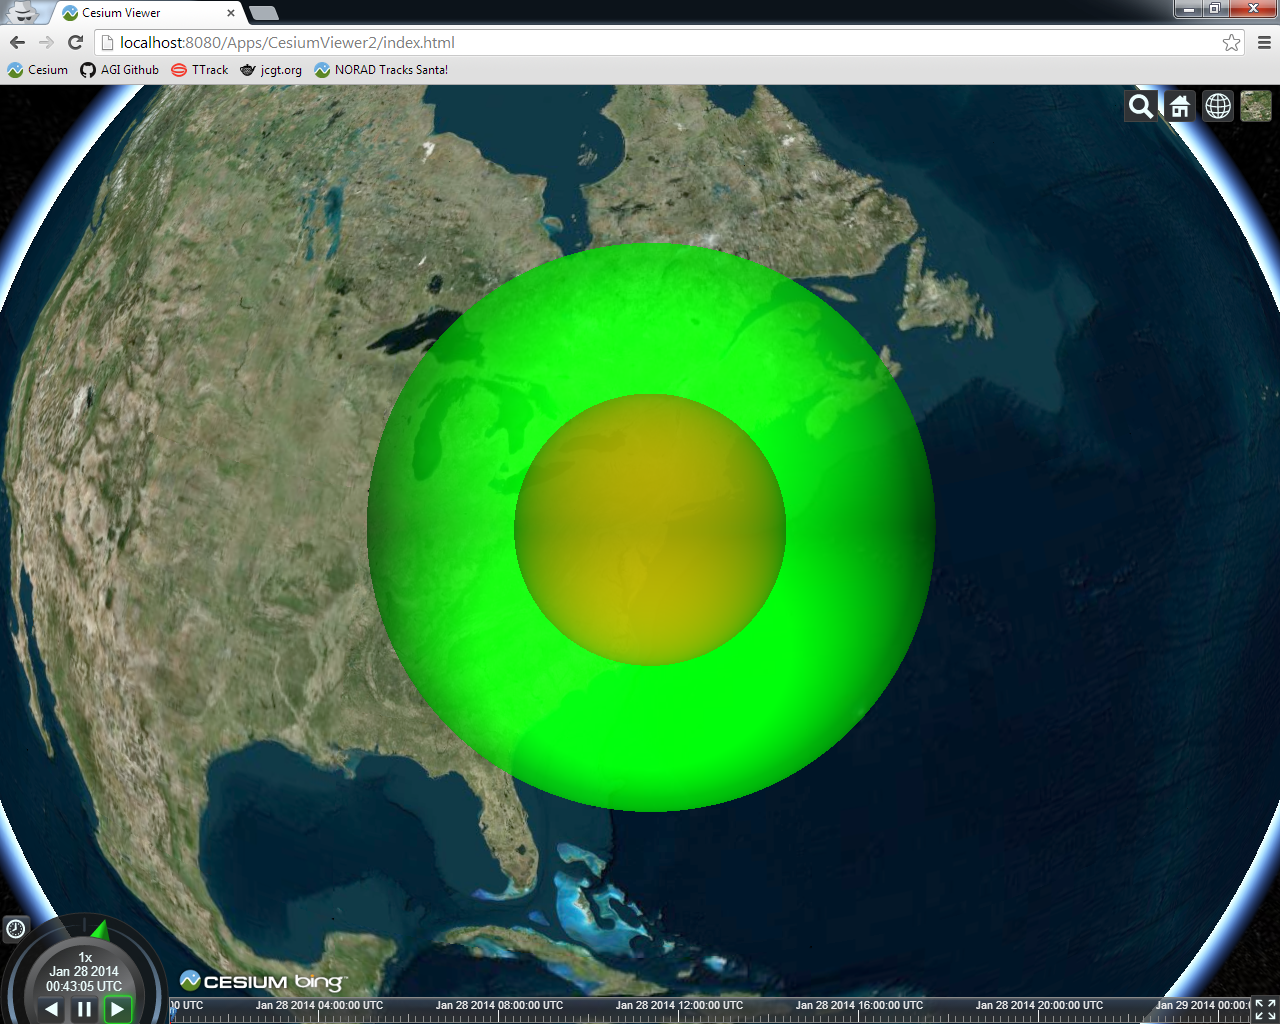Click the play reverse button
This screenshot has height=1024, width=1280.
(x=51, y=1009)
